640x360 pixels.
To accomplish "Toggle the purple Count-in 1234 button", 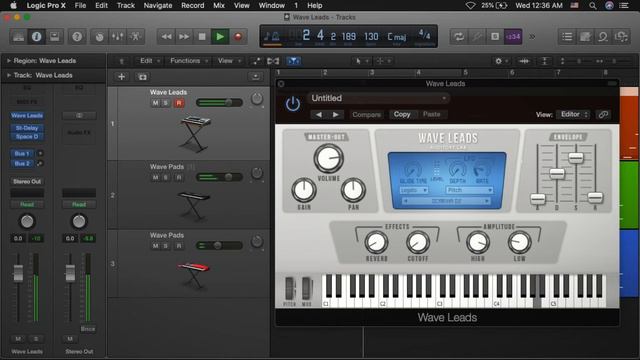I will (513, 37).
